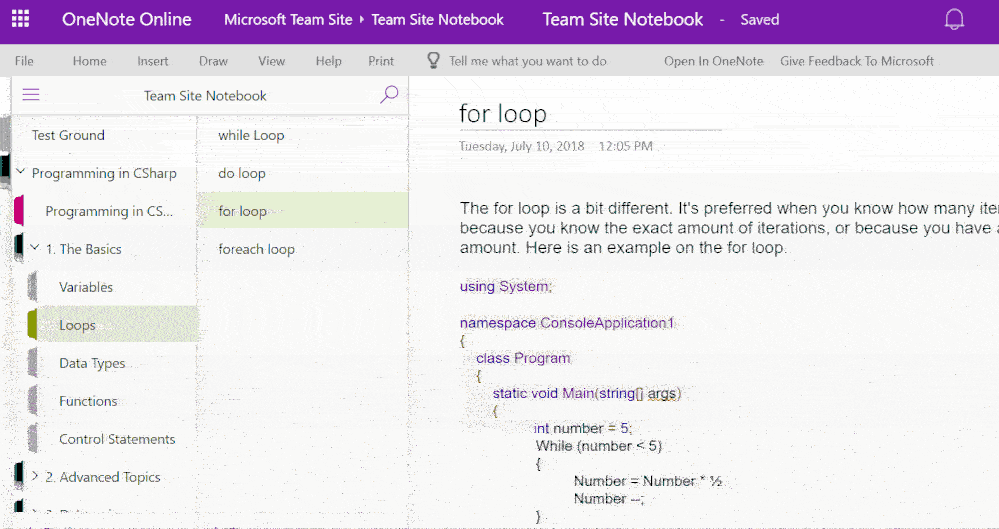The image size is (999, 529).
Task: Click the page date Tuesday, July 10, 2018
Action: [522, 146]
